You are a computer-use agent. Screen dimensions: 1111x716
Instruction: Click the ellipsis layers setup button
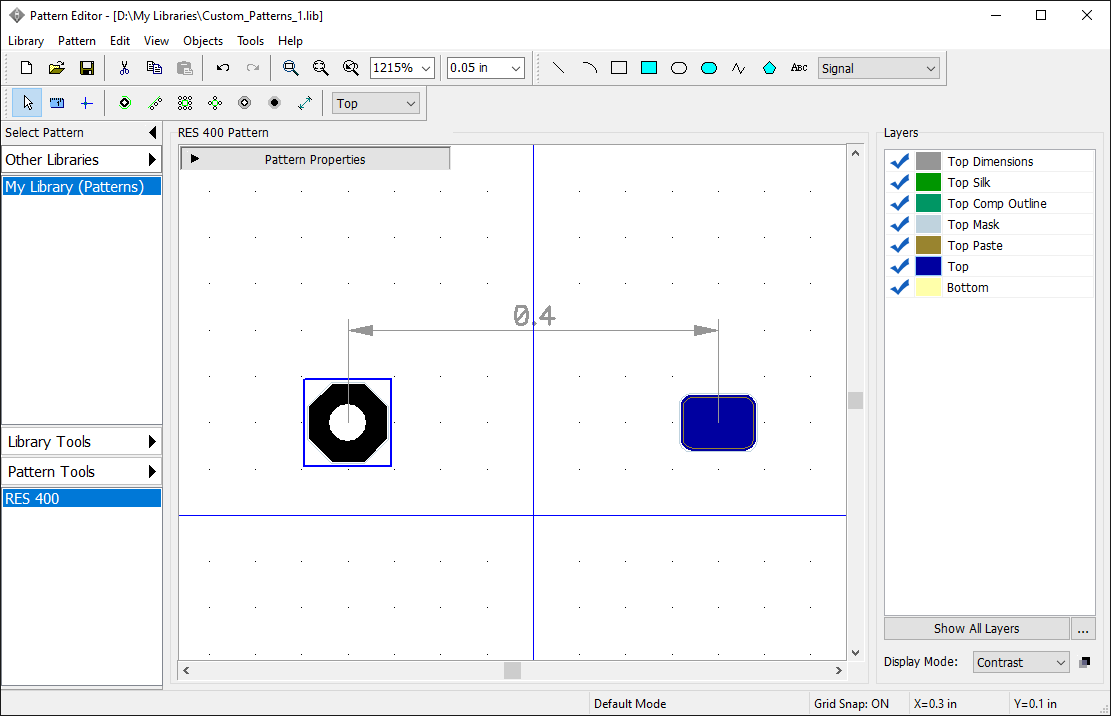(x=1083, y=628)
